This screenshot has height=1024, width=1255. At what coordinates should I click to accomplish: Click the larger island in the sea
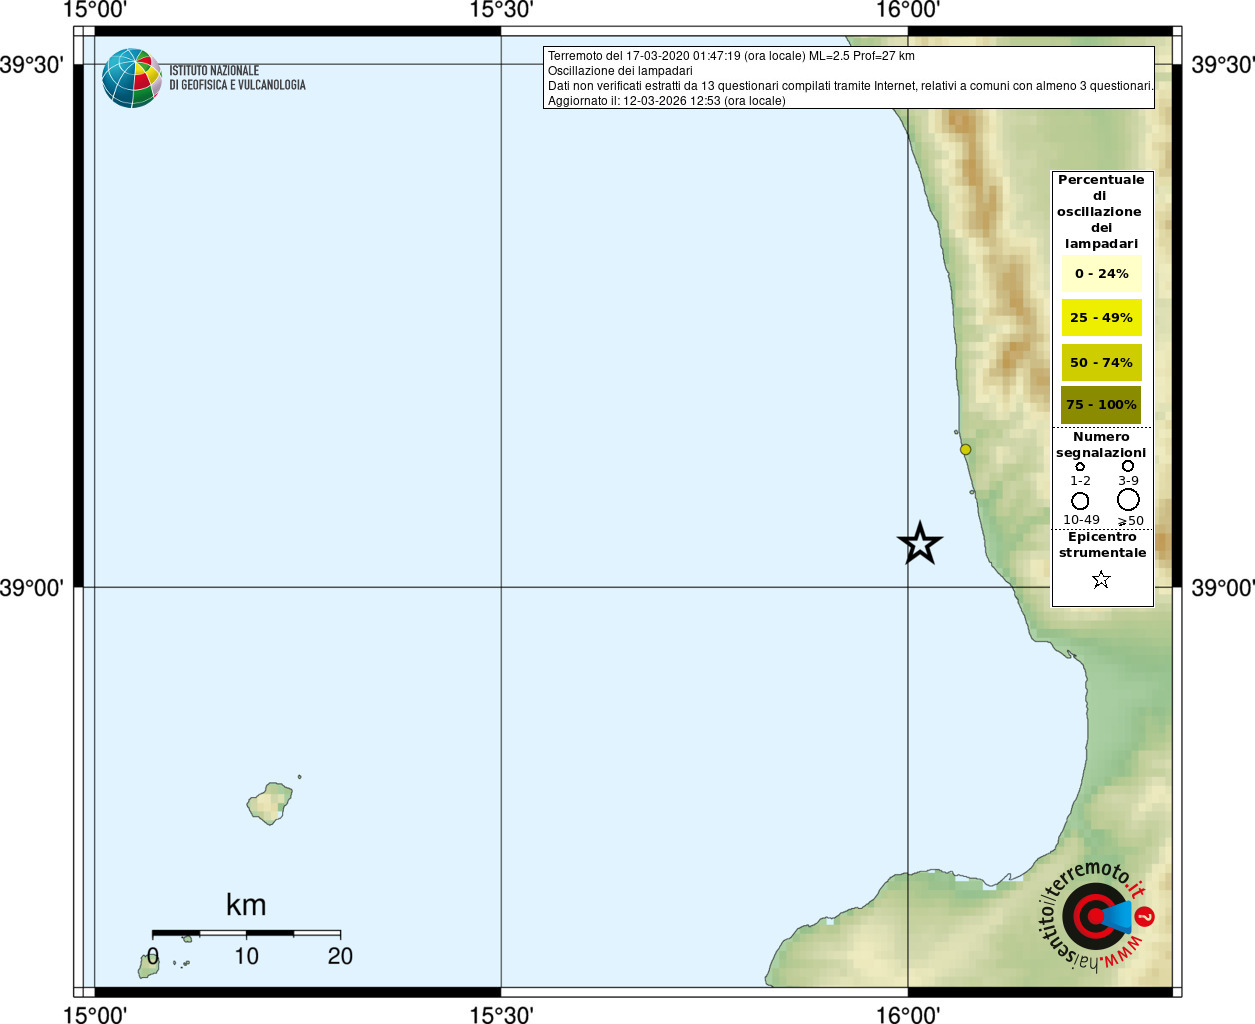[270, 803]
